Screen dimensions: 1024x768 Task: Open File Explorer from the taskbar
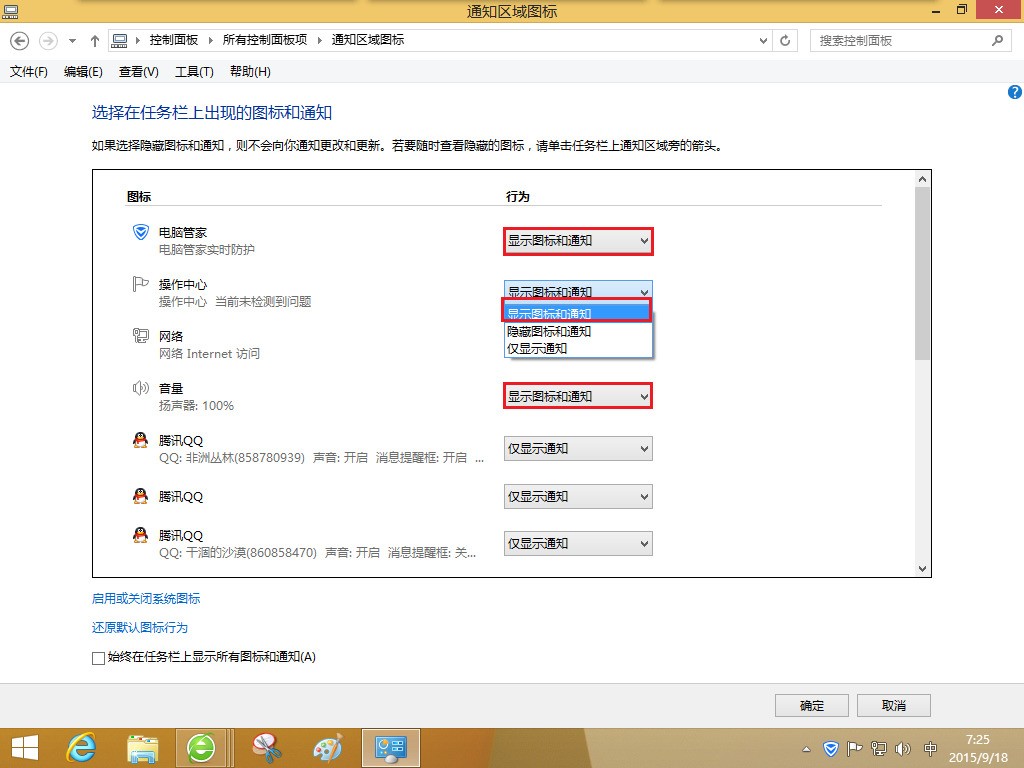[142, 748]
